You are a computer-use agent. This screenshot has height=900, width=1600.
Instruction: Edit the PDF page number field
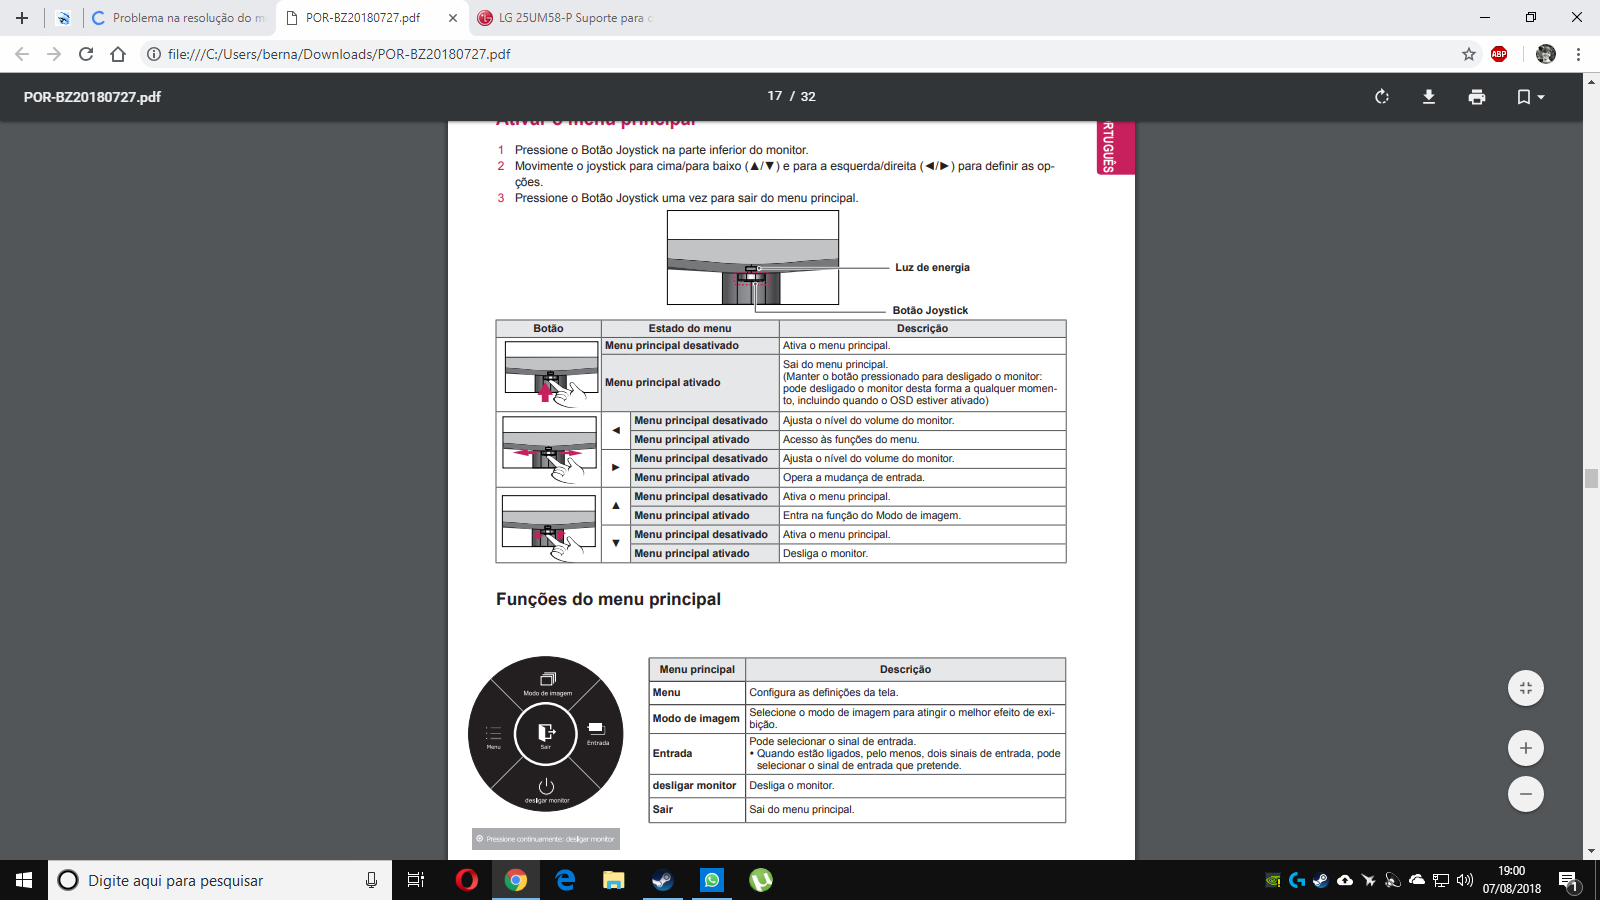(775, 96)
